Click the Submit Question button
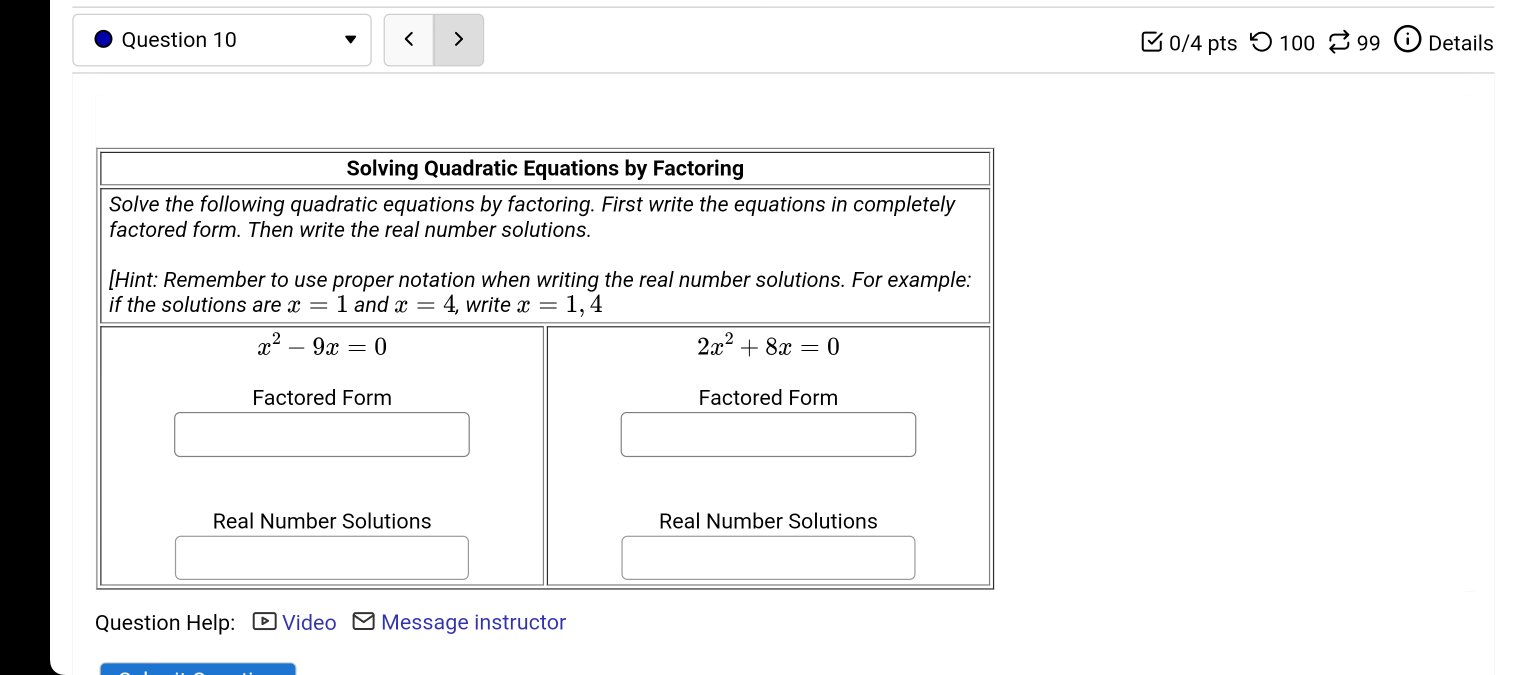Image resolution: width=1516 pixels, height=675 pixels. pyautogui.click(x=198, y=669)
